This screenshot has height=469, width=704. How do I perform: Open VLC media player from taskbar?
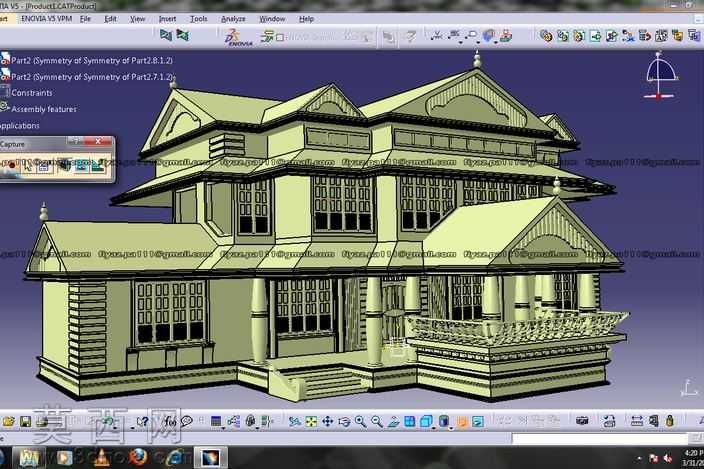[x=102, y=457]
